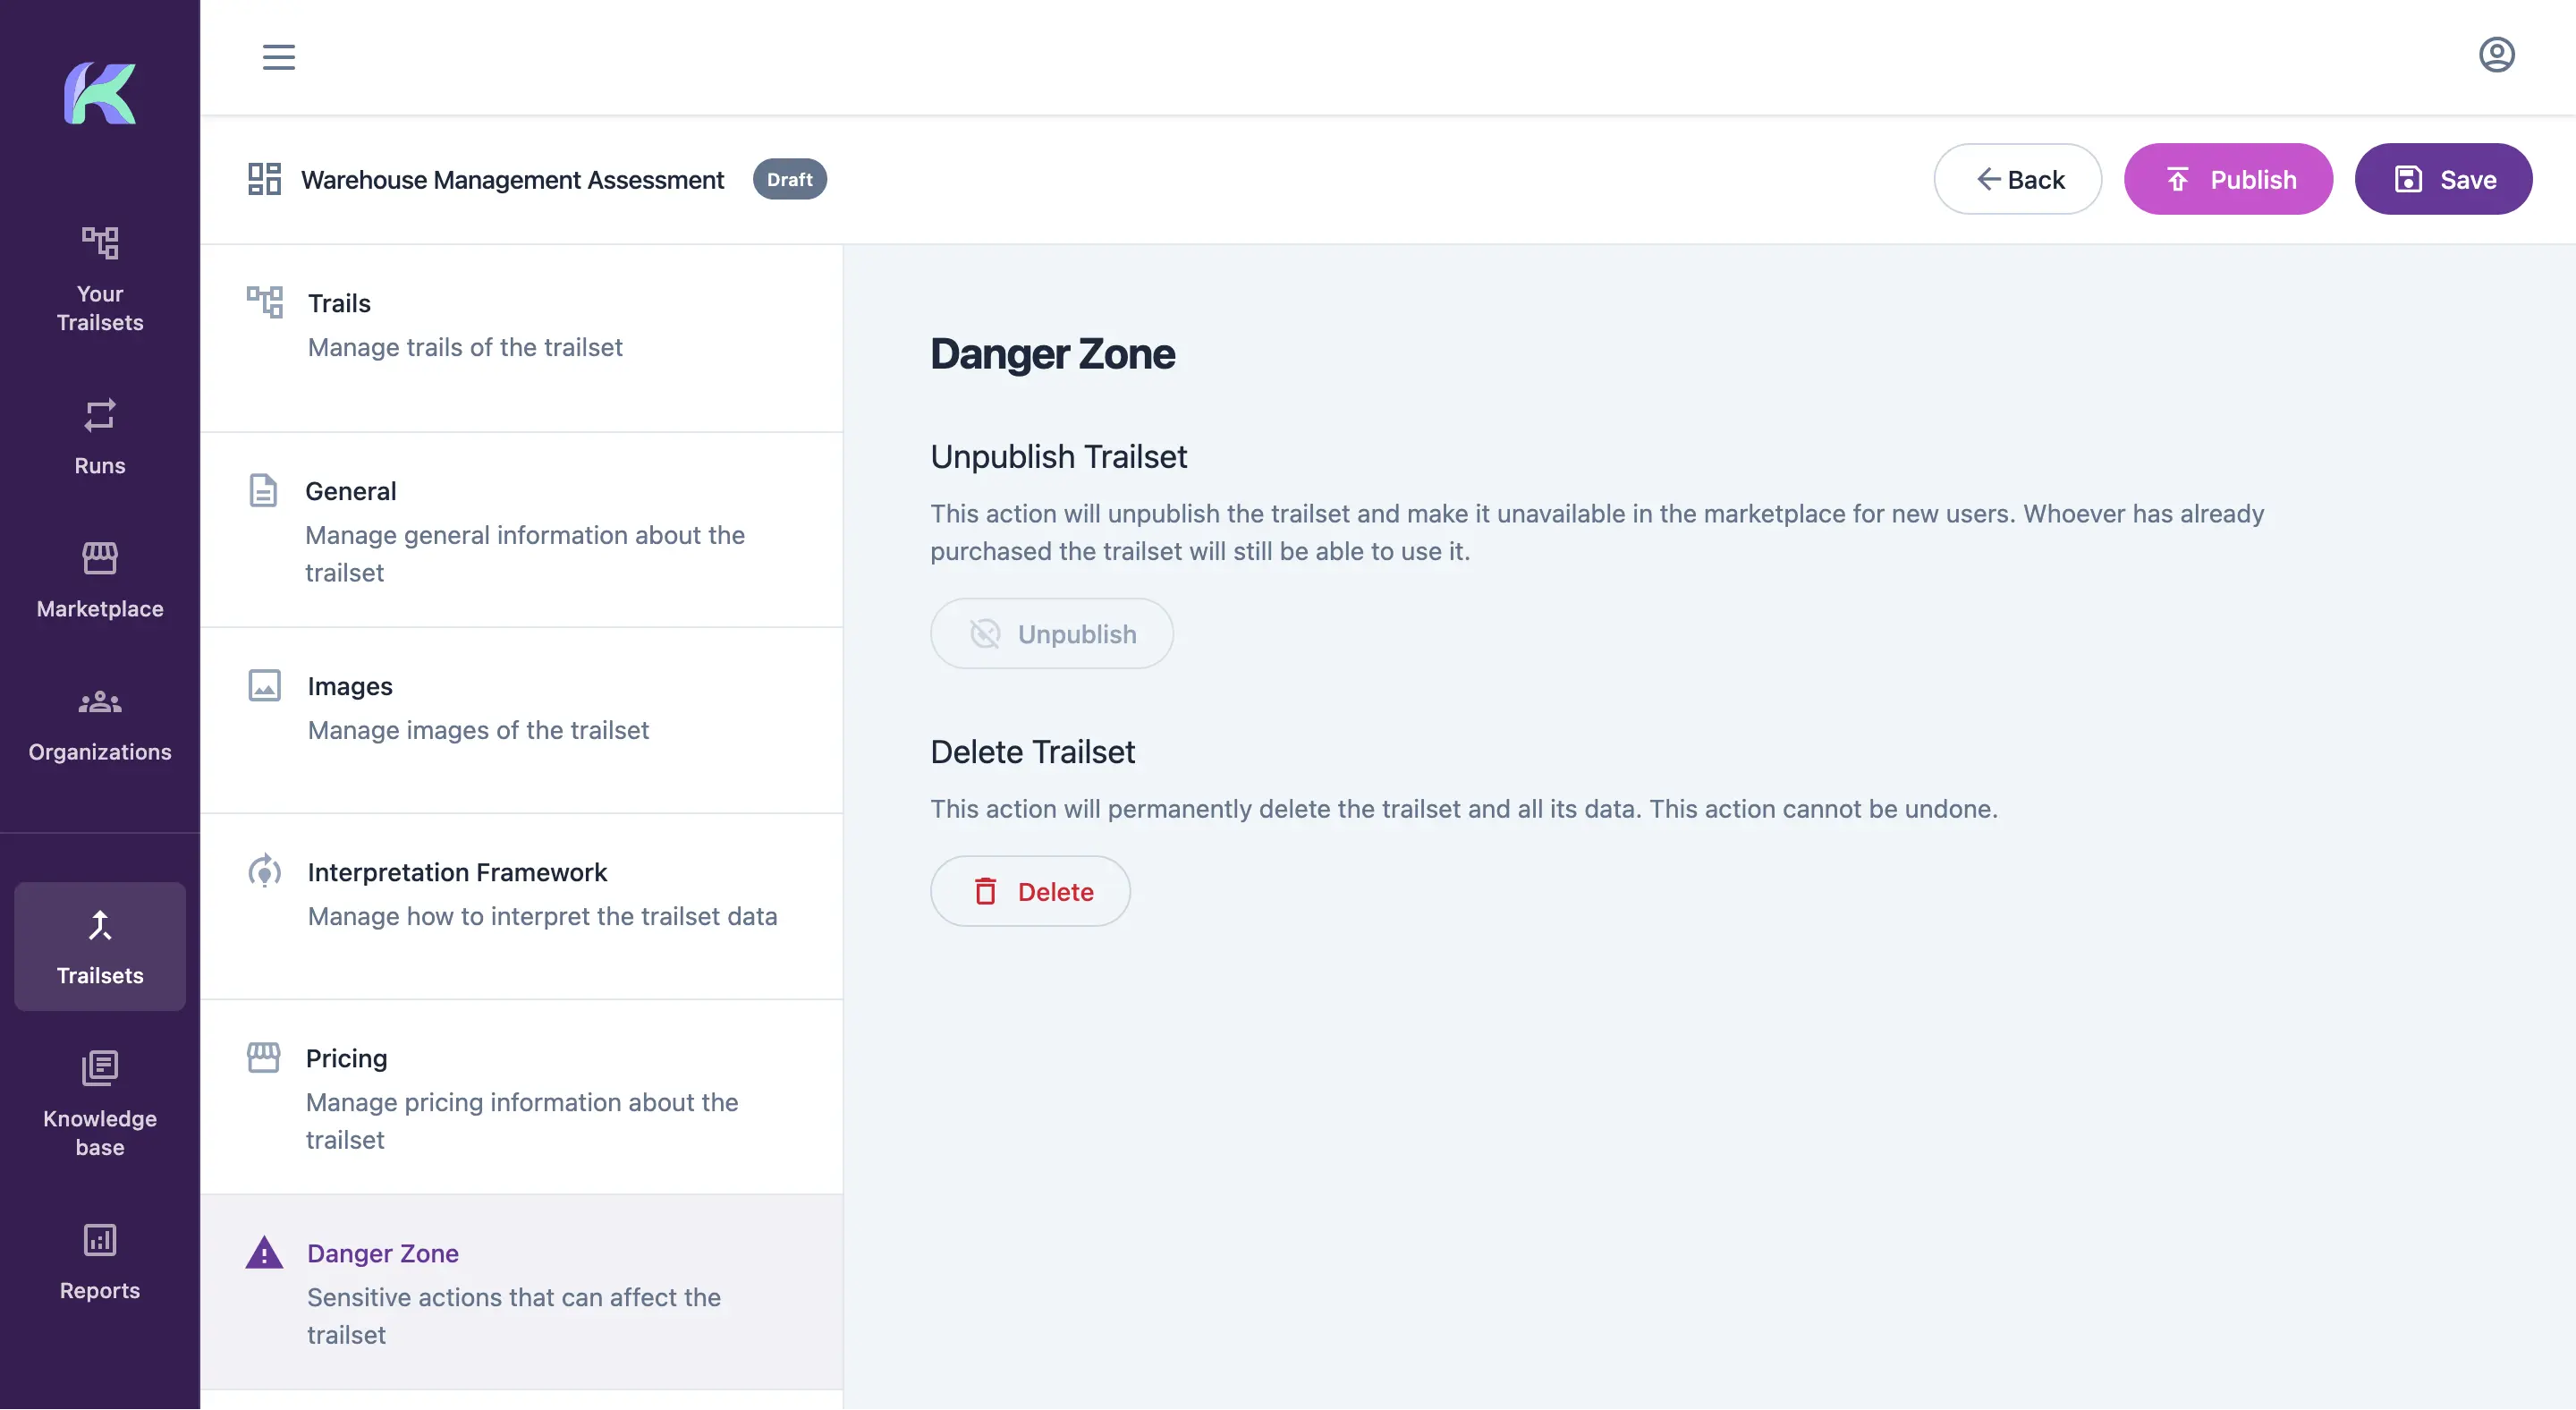The image size is (2576, 1410).
Task: Switch to Interpretation Framework section
Action: [522, 906]
